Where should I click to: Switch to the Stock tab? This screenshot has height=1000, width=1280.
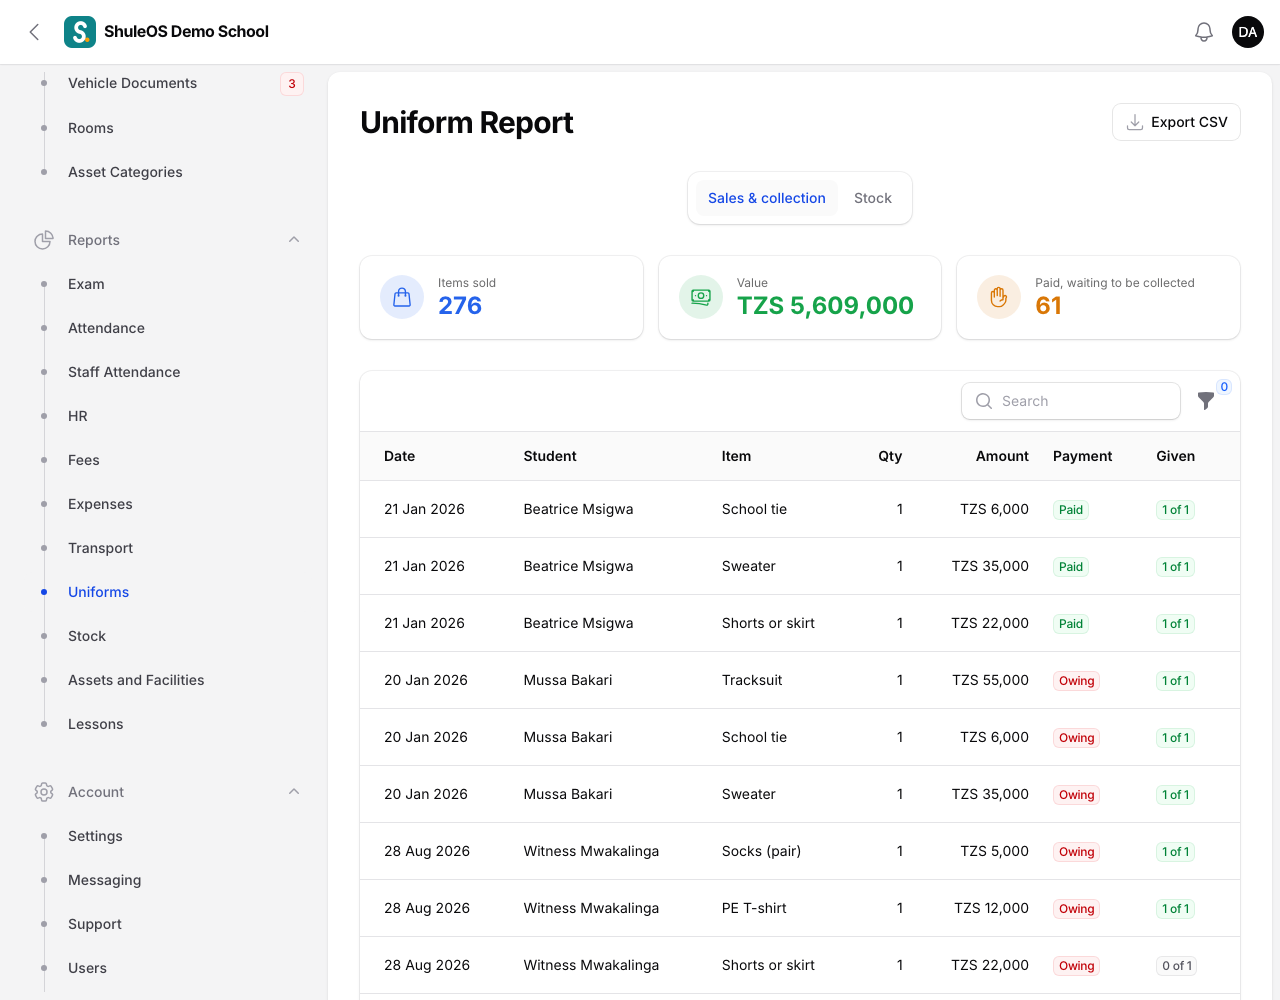[x=873, y=198]
